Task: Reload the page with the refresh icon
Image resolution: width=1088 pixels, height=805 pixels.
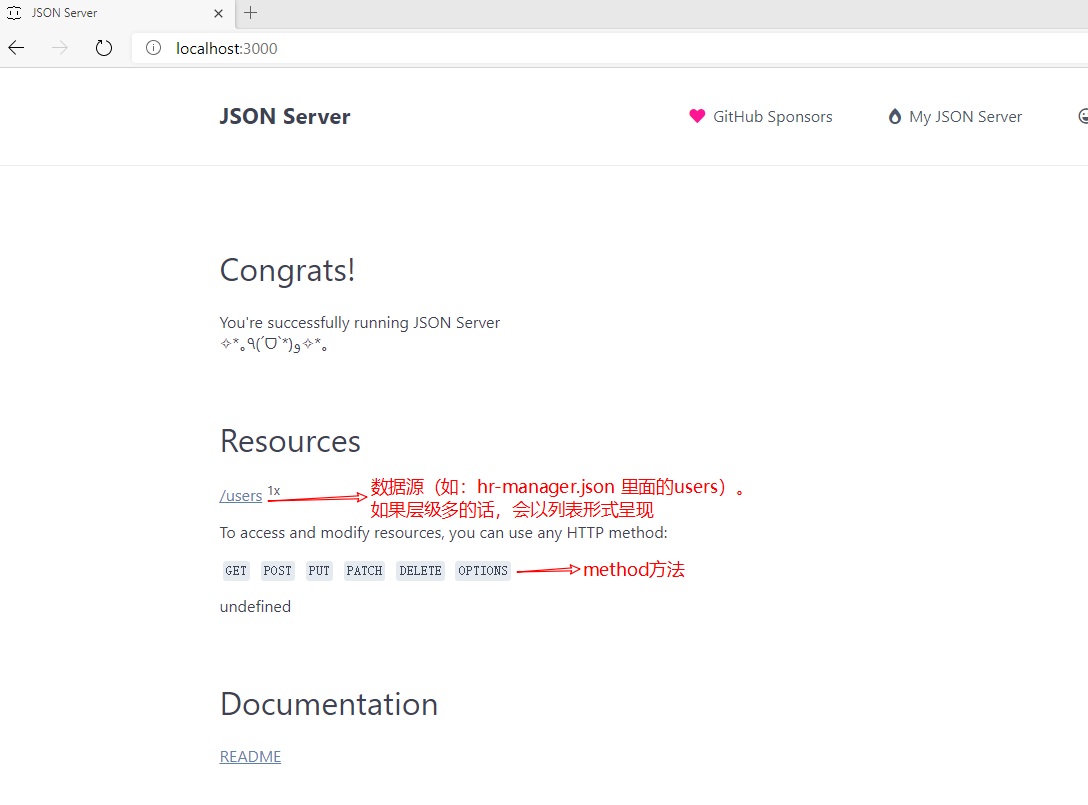Action: [x=104, y=48]
